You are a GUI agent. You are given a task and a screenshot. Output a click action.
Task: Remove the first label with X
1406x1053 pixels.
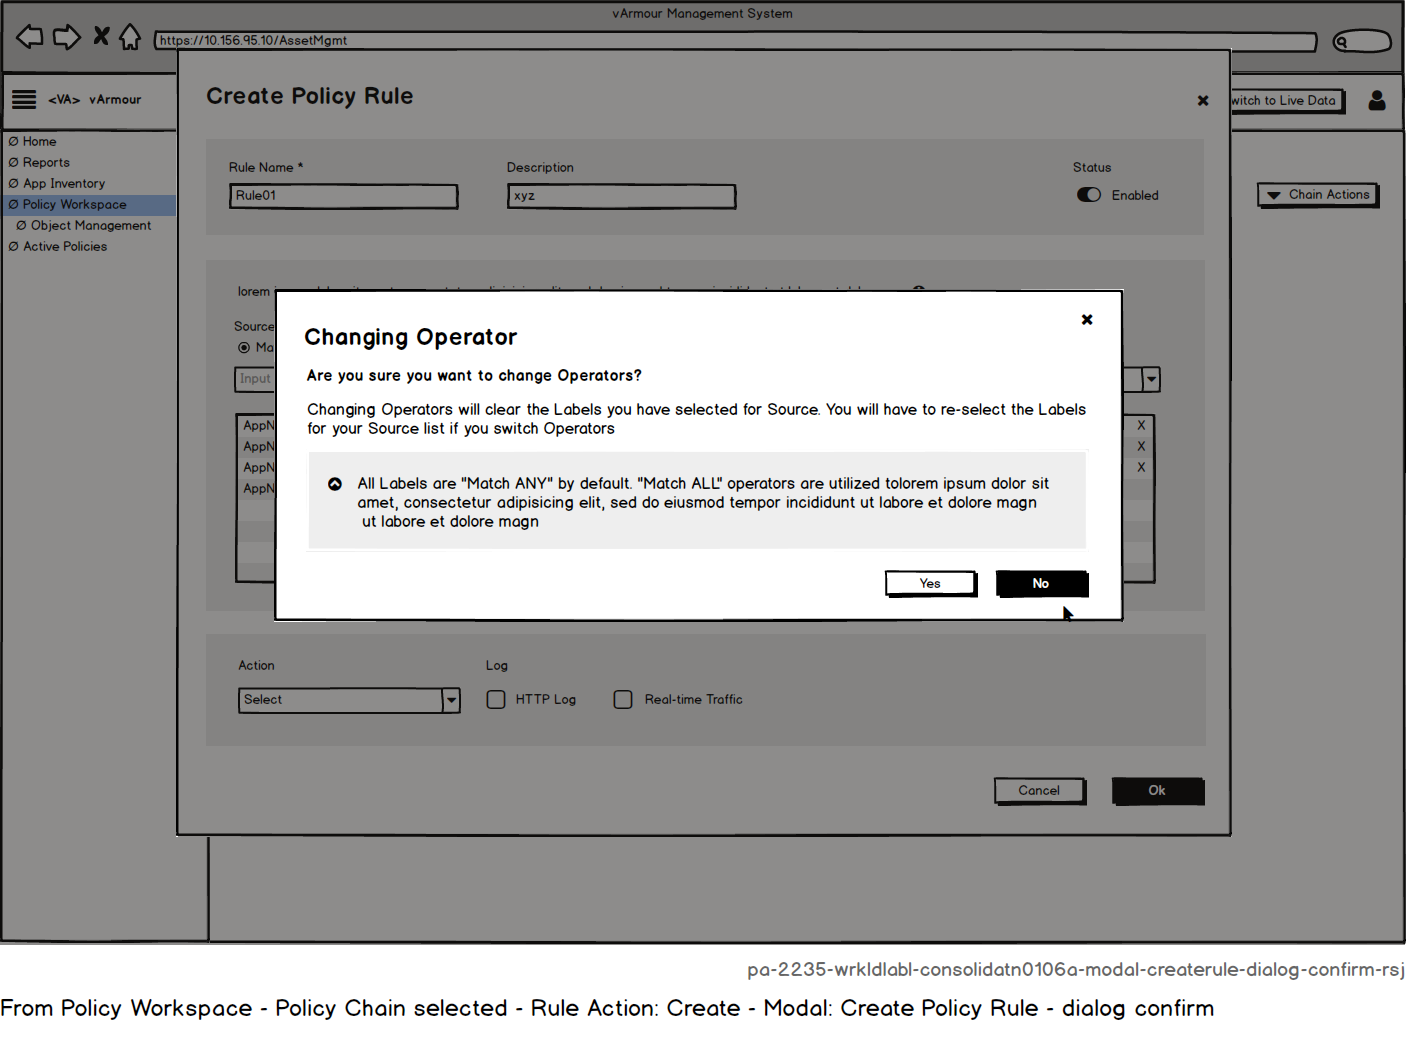1141,425
